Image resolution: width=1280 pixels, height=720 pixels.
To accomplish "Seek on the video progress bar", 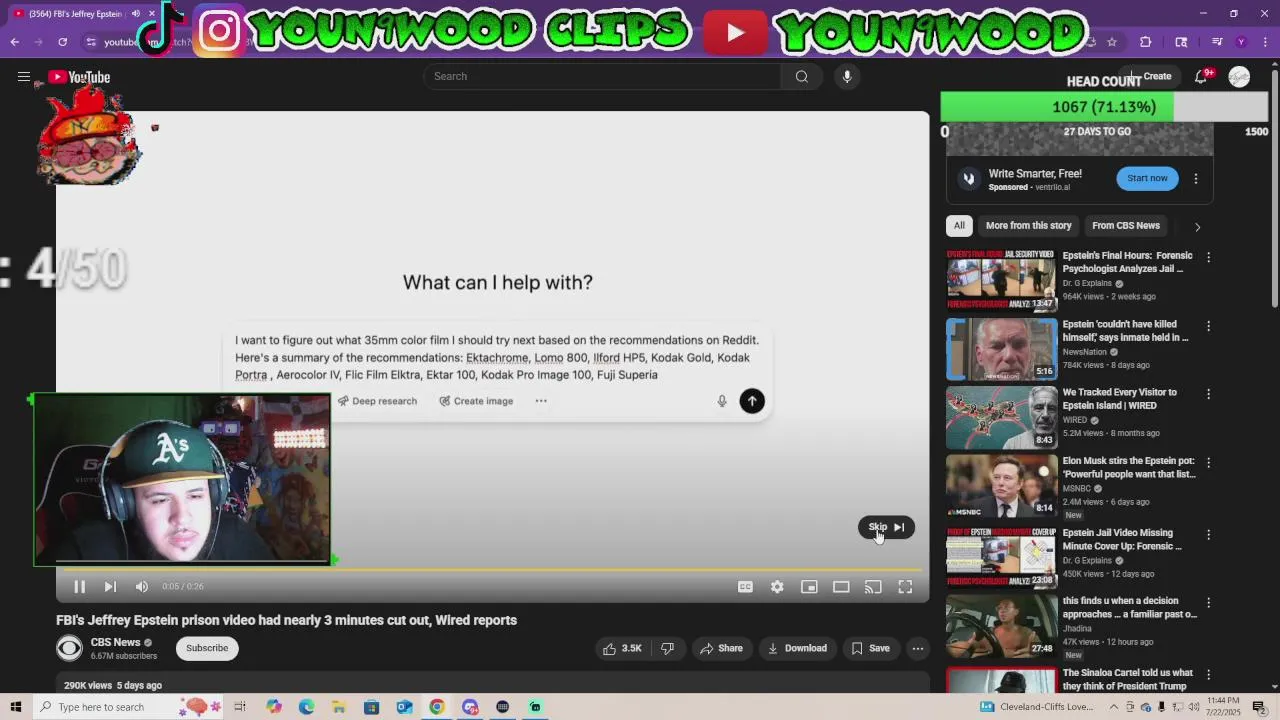I will coord(492,570).
